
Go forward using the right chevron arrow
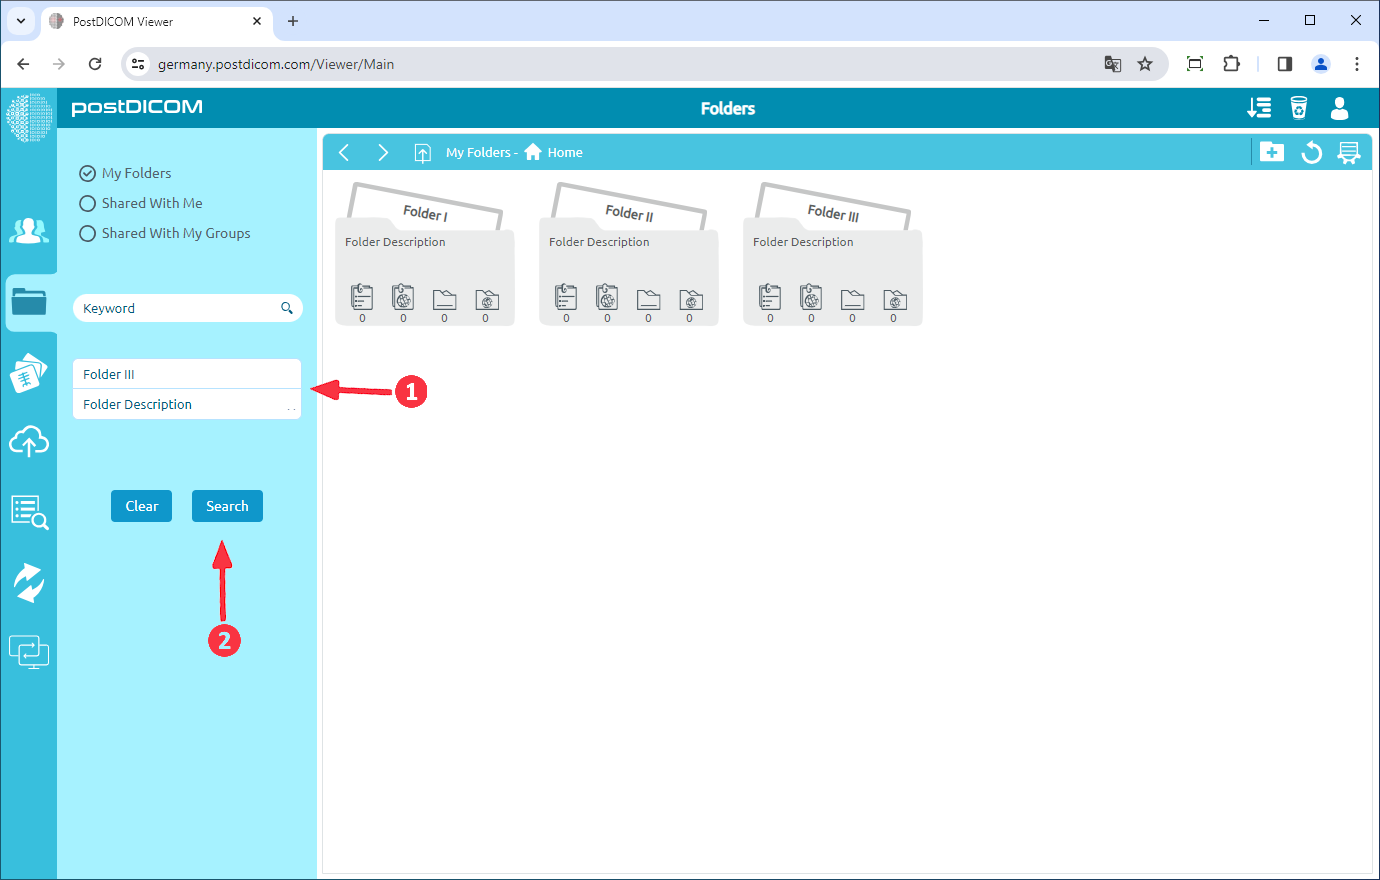[x=383, y=152]
